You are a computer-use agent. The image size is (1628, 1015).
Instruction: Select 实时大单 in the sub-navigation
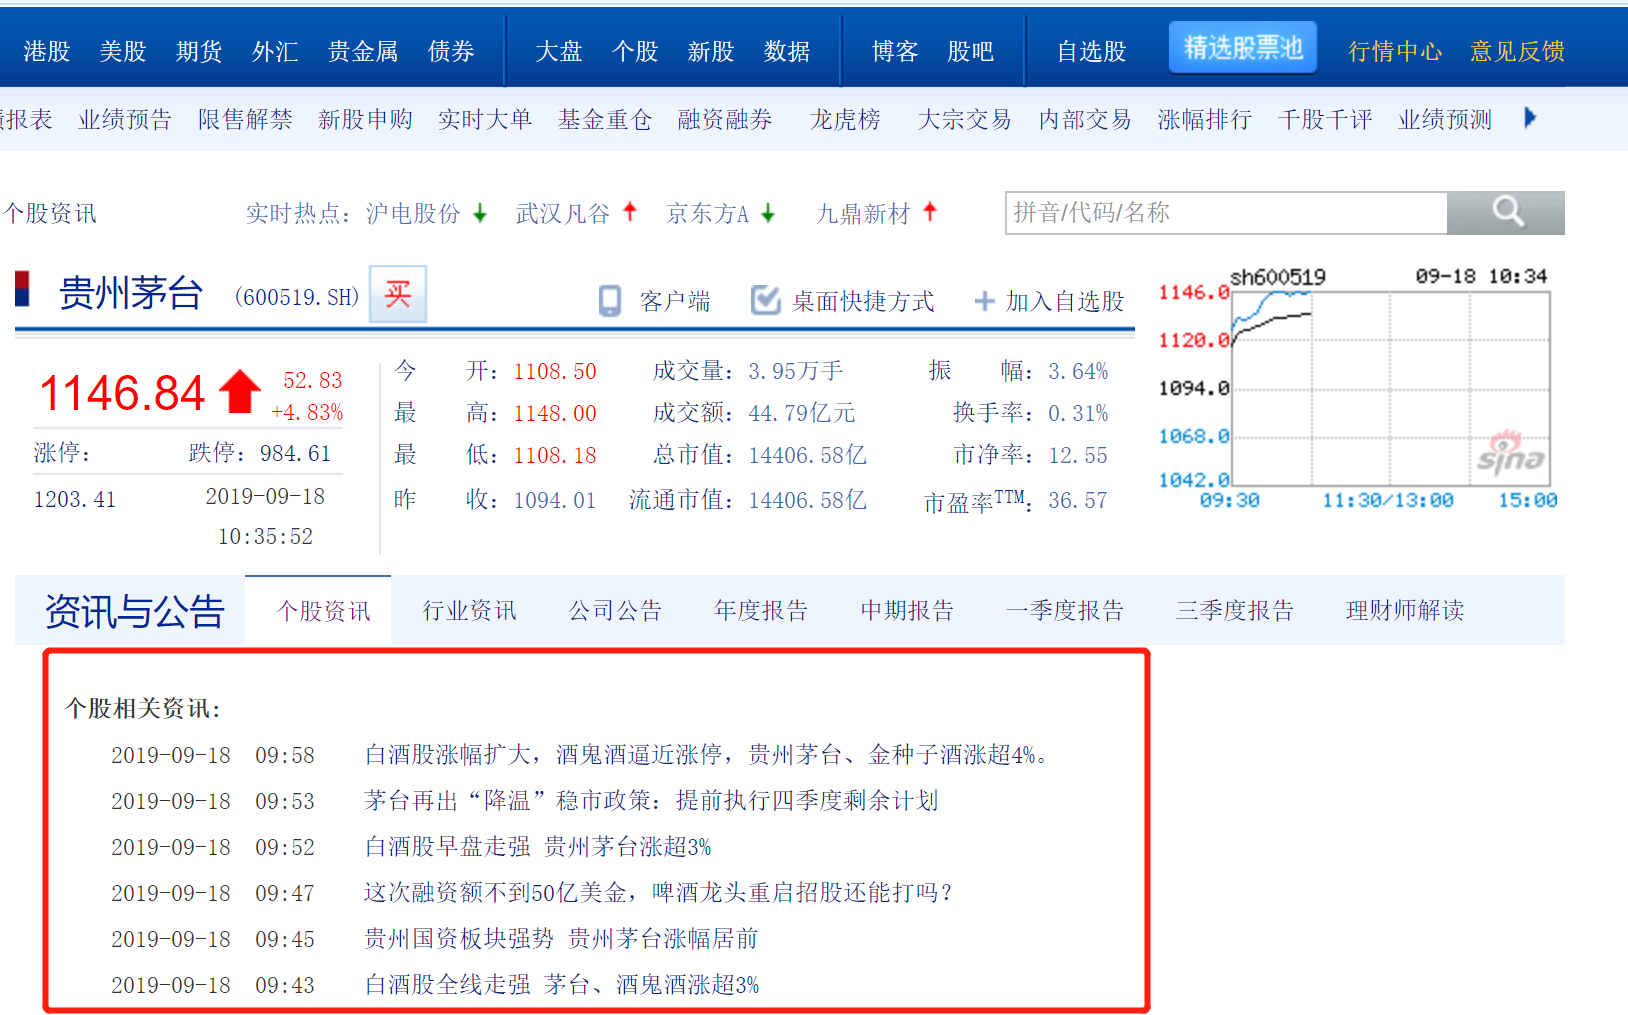pos(485,120)
